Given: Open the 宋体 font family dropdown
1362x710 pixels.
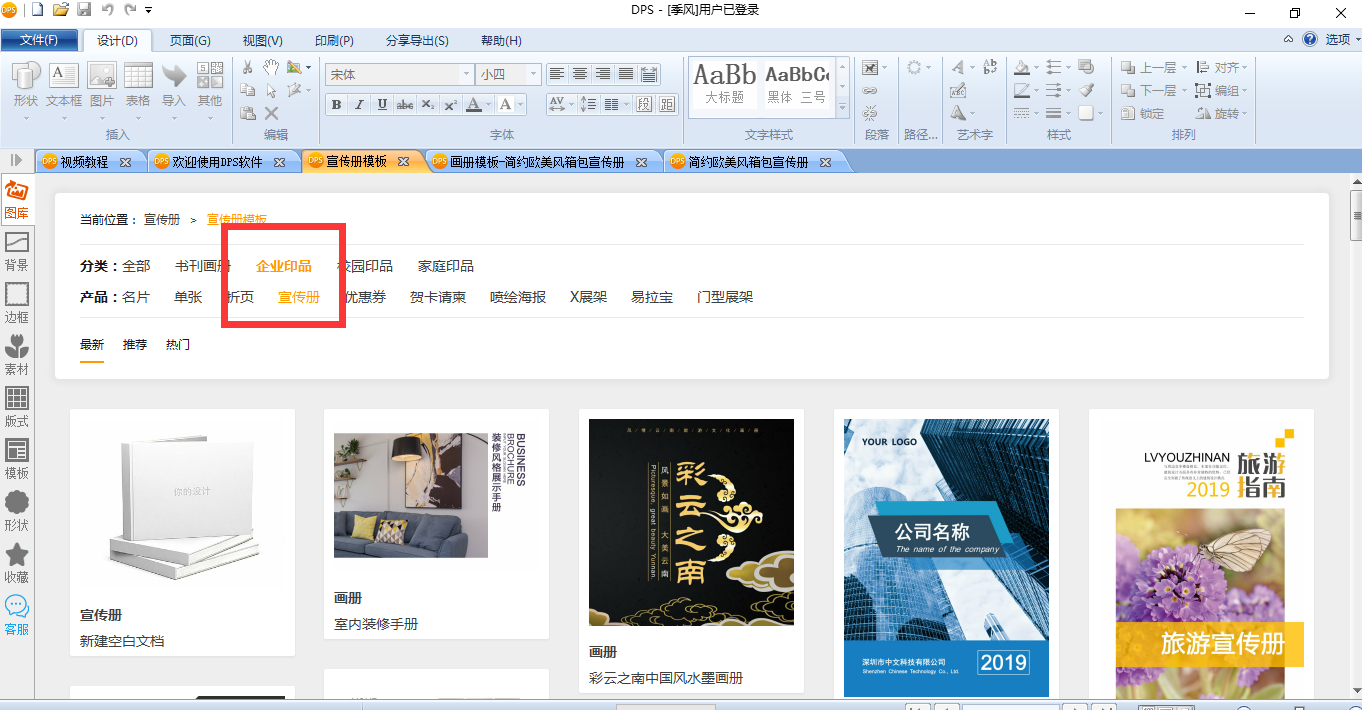Looking at the screenshot, I should tap(466, 75).
